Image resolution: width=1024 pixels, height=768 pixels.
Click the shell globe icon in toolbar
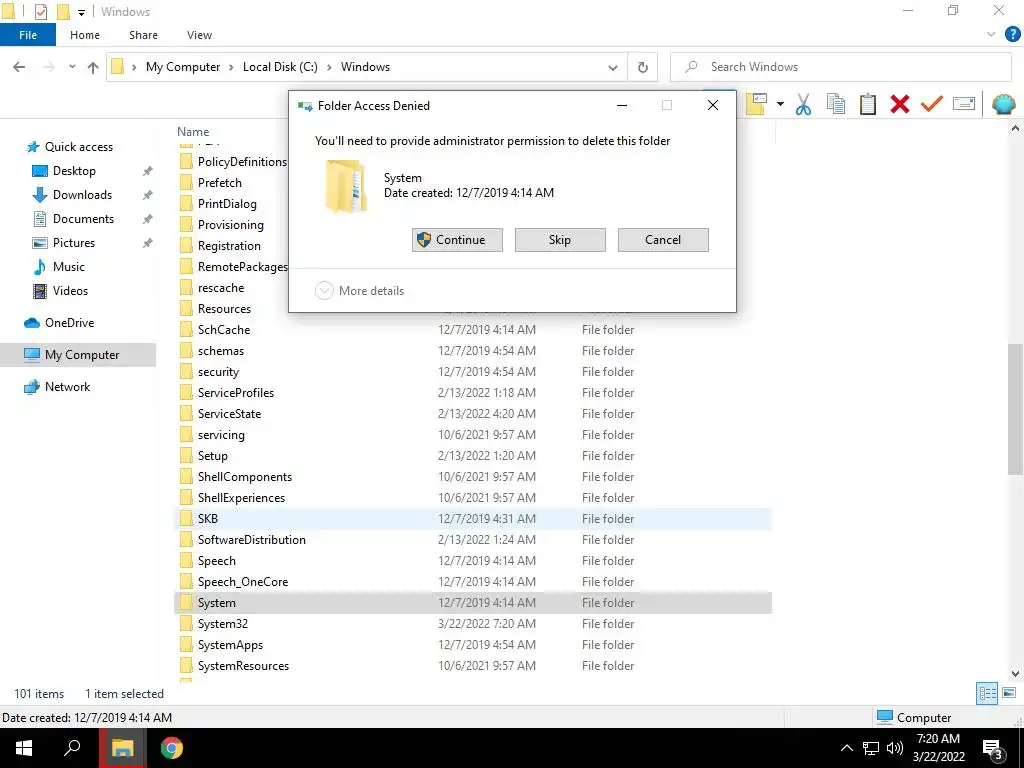click(1003, 104)
